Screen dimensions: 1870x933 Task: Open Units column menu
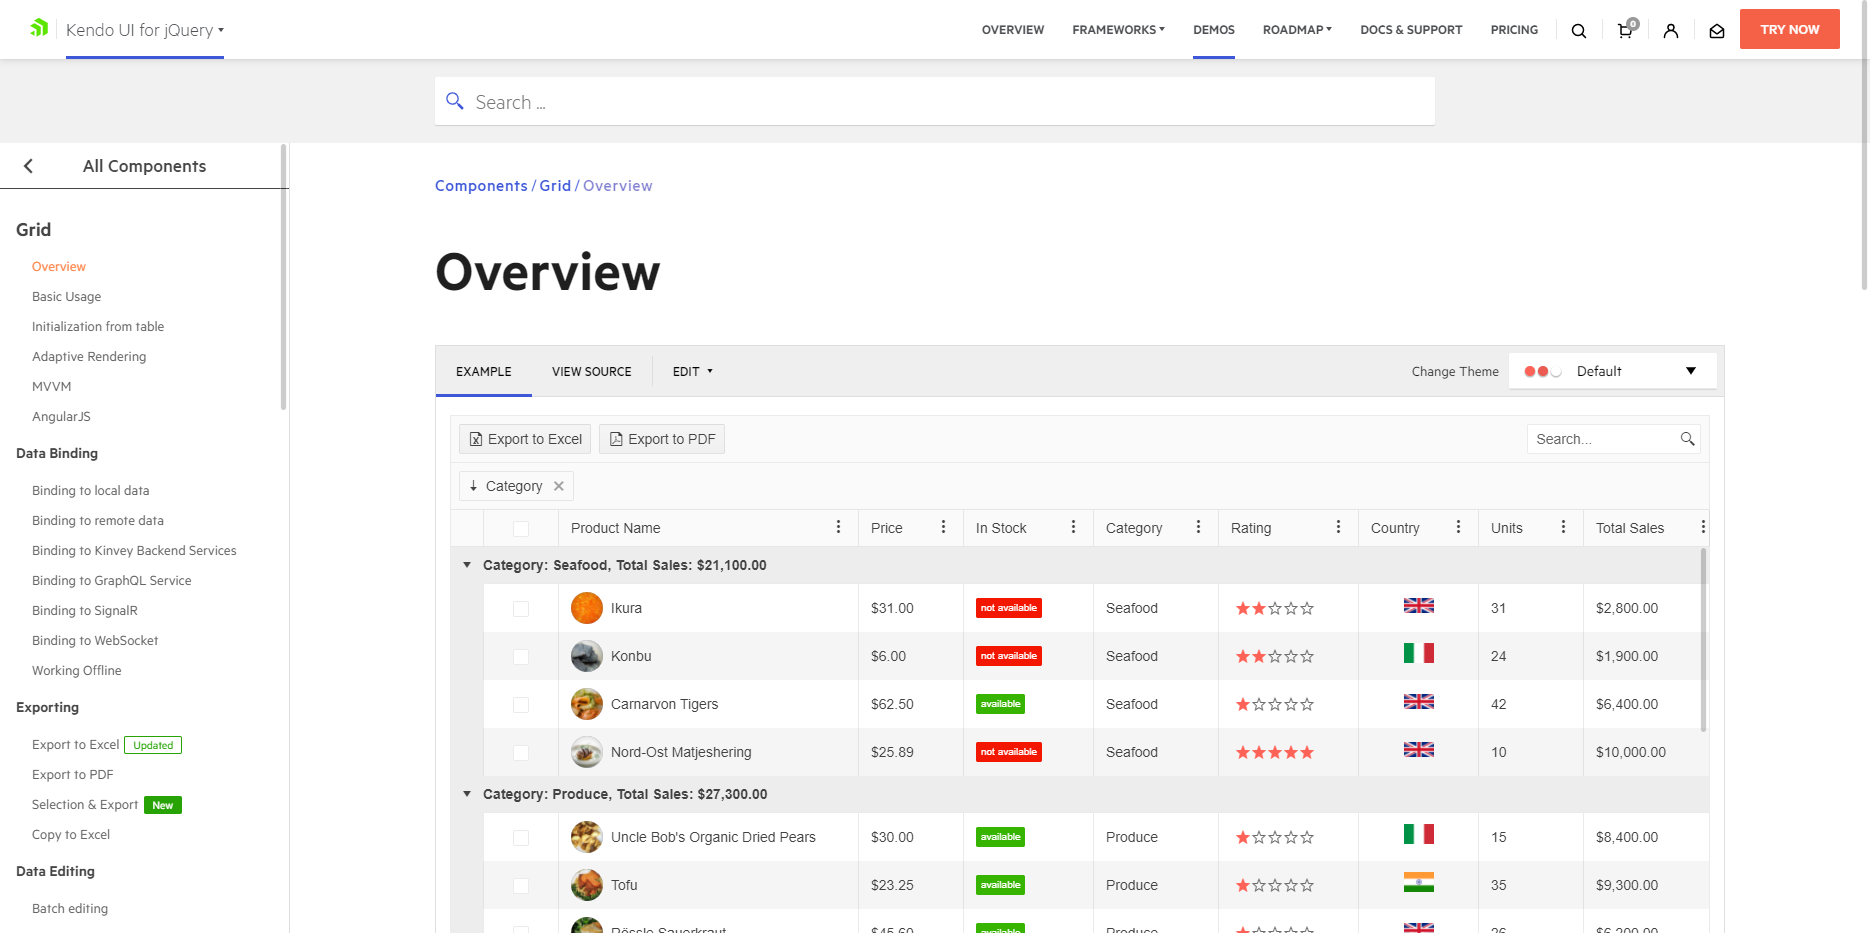coord(1563,527)
